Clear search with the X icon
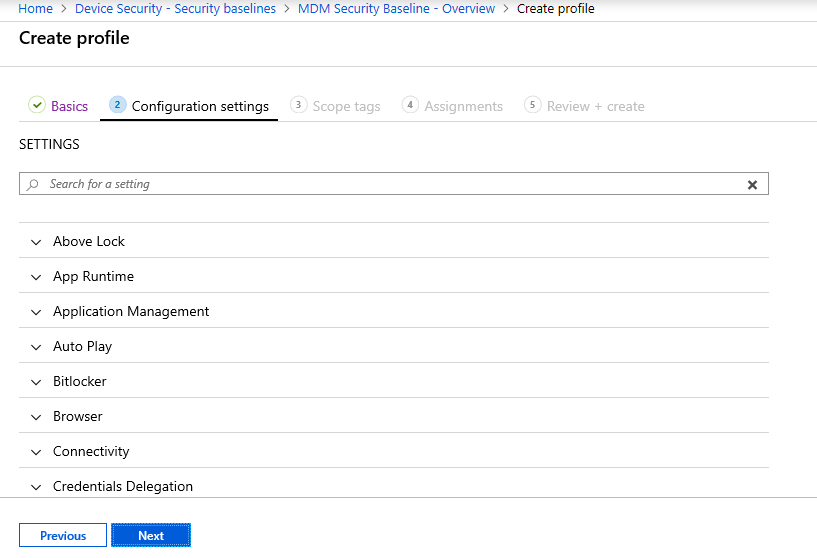 point(752,185)
